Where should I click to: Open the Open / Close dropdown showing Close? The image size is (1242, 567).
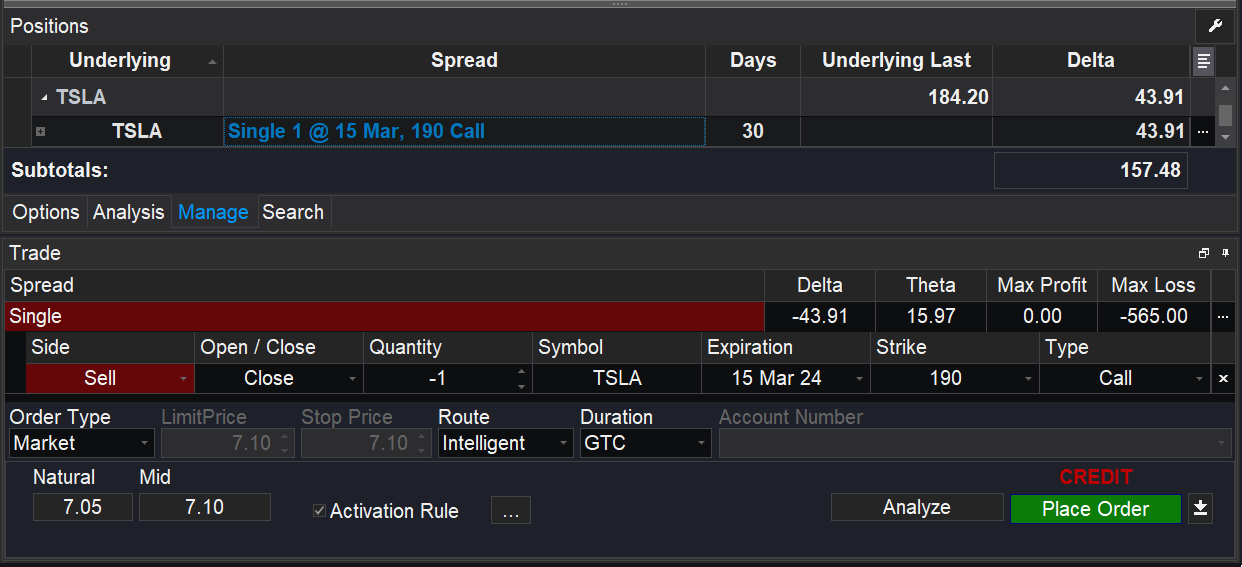[x=279, y=379]
